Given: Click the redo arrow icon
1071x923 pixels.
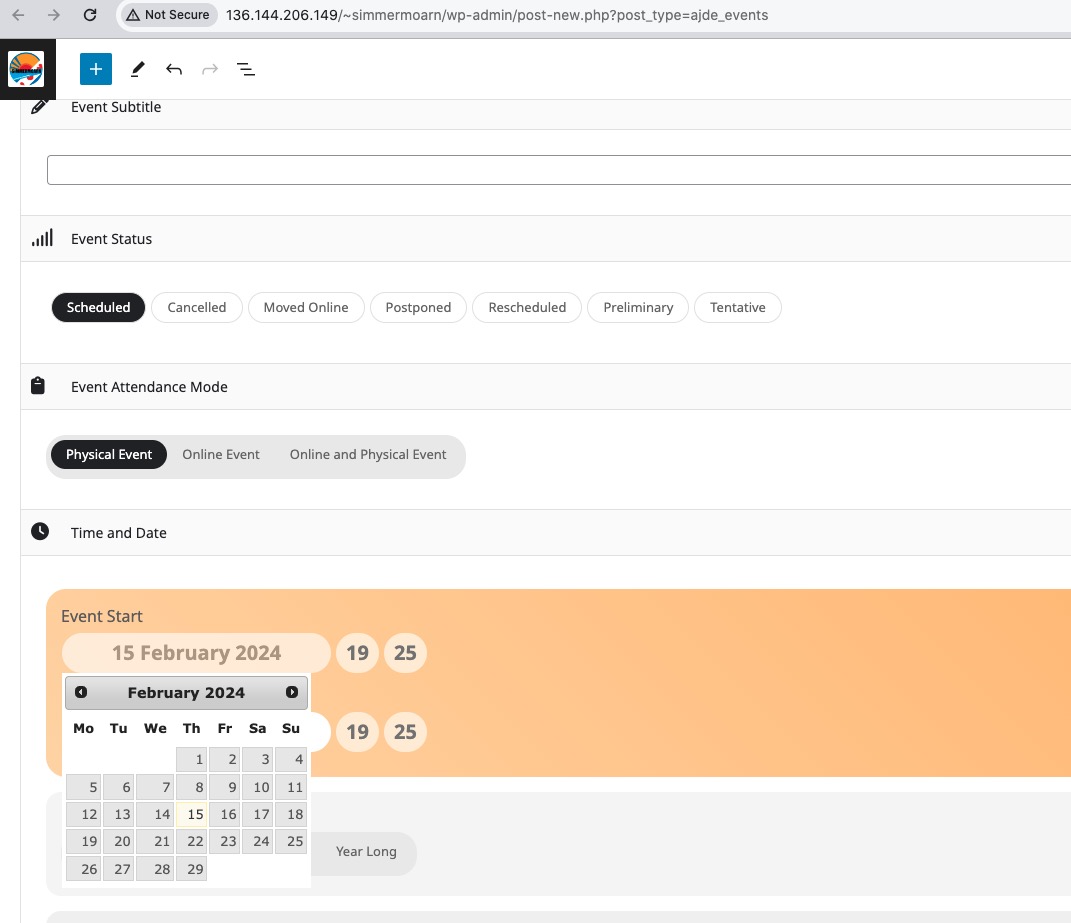Looking at the screenshot, I should (210, 69).
